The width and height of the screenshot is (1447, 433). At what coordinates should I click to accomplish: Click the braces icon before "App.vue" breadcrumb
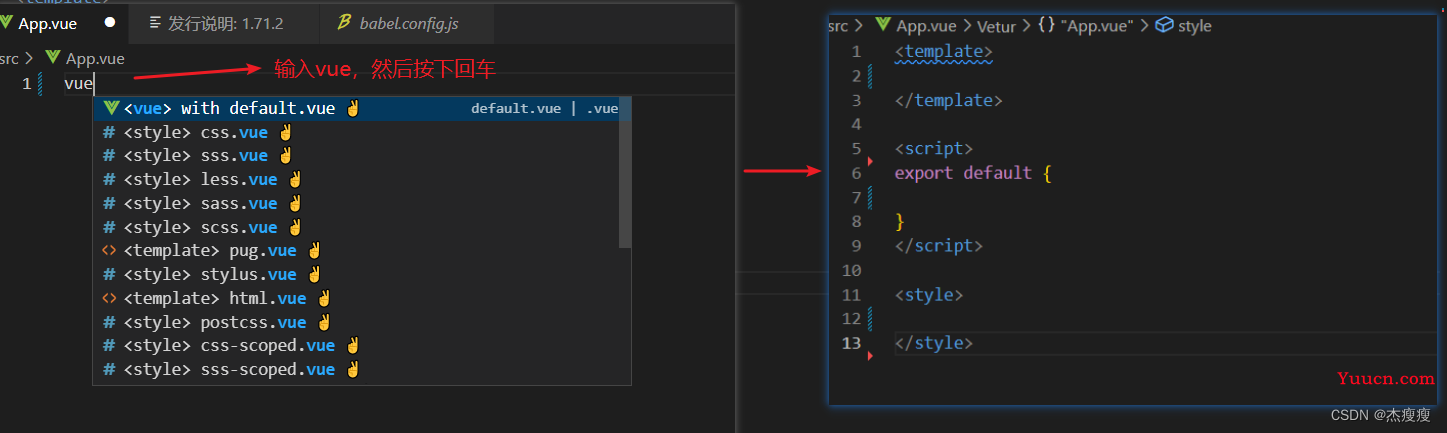(x=1045, y=27)
